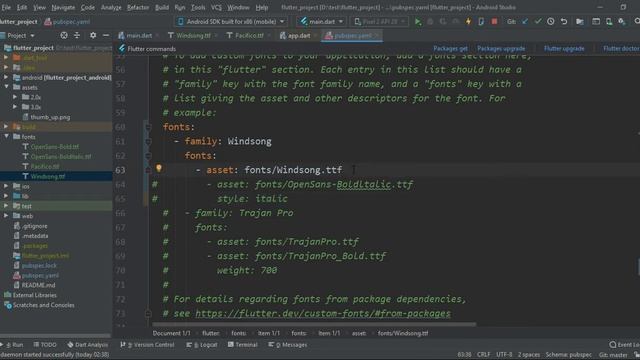Open the Android SDK device selector dropdown
Image resolution: width=640 pixels, height=360 pixels.
(x=231, y=22)
